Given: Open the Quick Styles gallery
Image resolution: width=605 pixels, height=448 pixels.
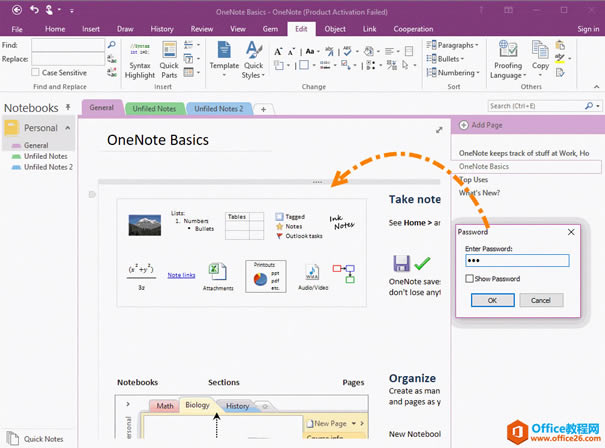Looking at the screenshot, I should pos(254,59).
